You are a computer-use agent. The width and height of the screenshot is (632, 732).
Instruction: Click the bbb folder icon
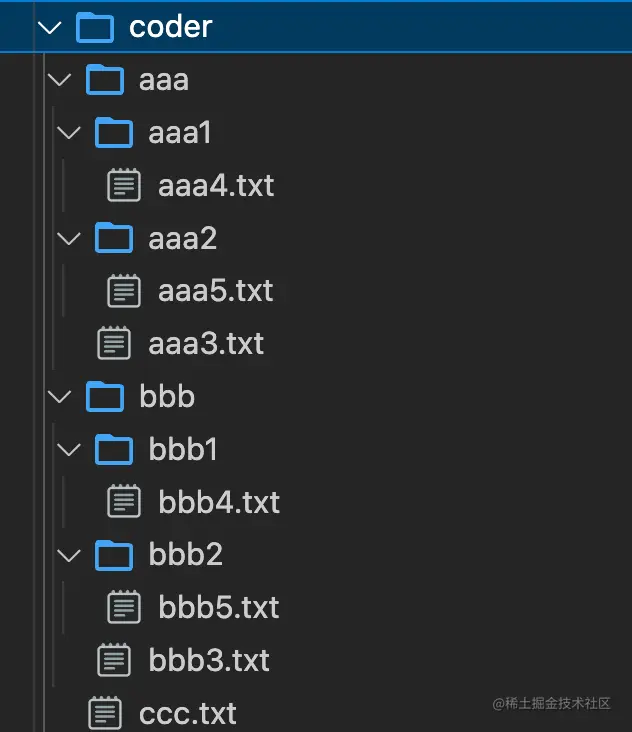(x=104, y=397)
